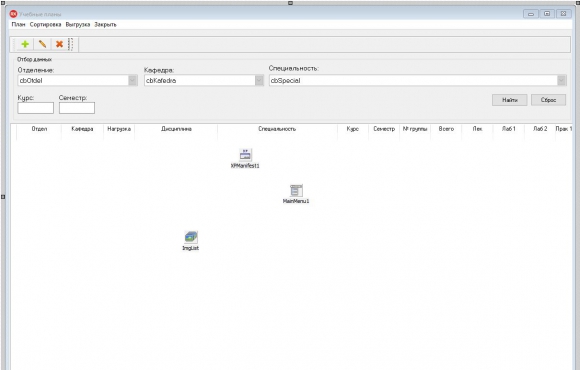The image size is (580, 370).
Task: Select the ImgList component icon
Action: click(x=191, y=237)
